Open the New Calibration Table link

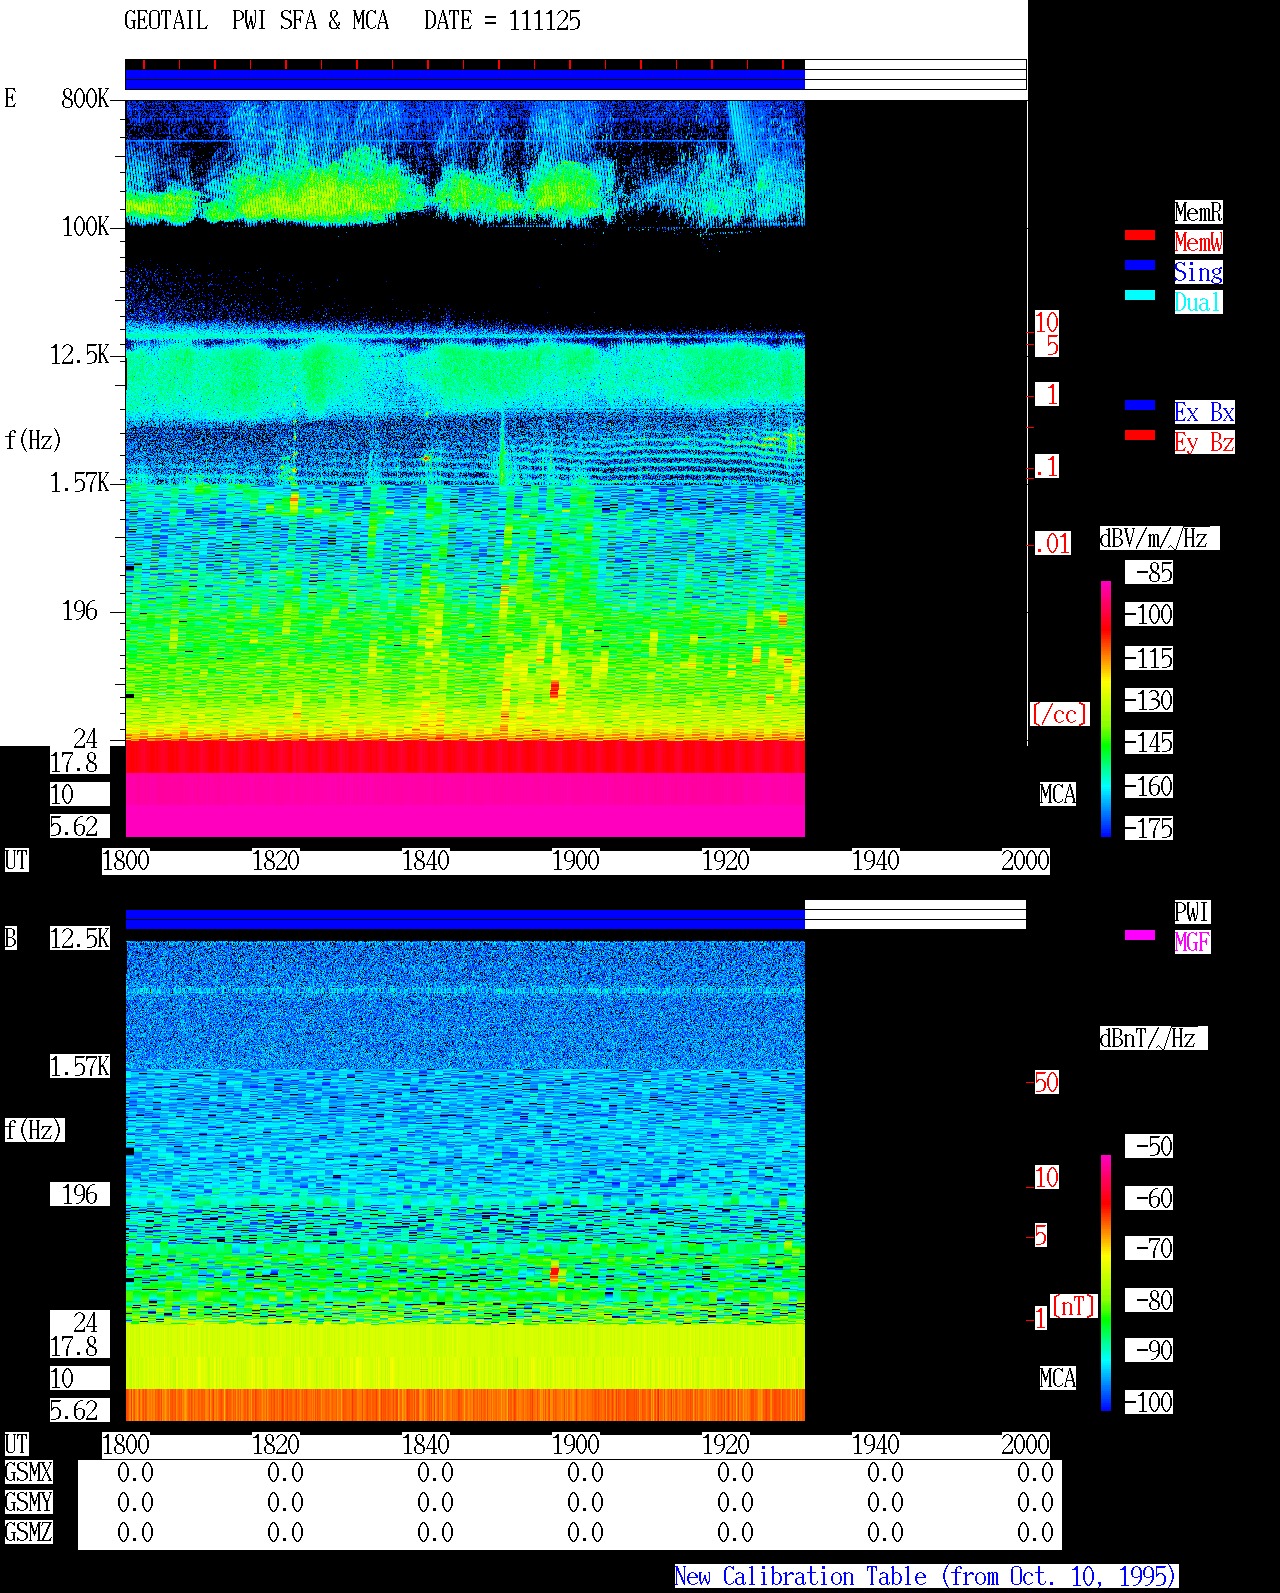(926, 1577)
